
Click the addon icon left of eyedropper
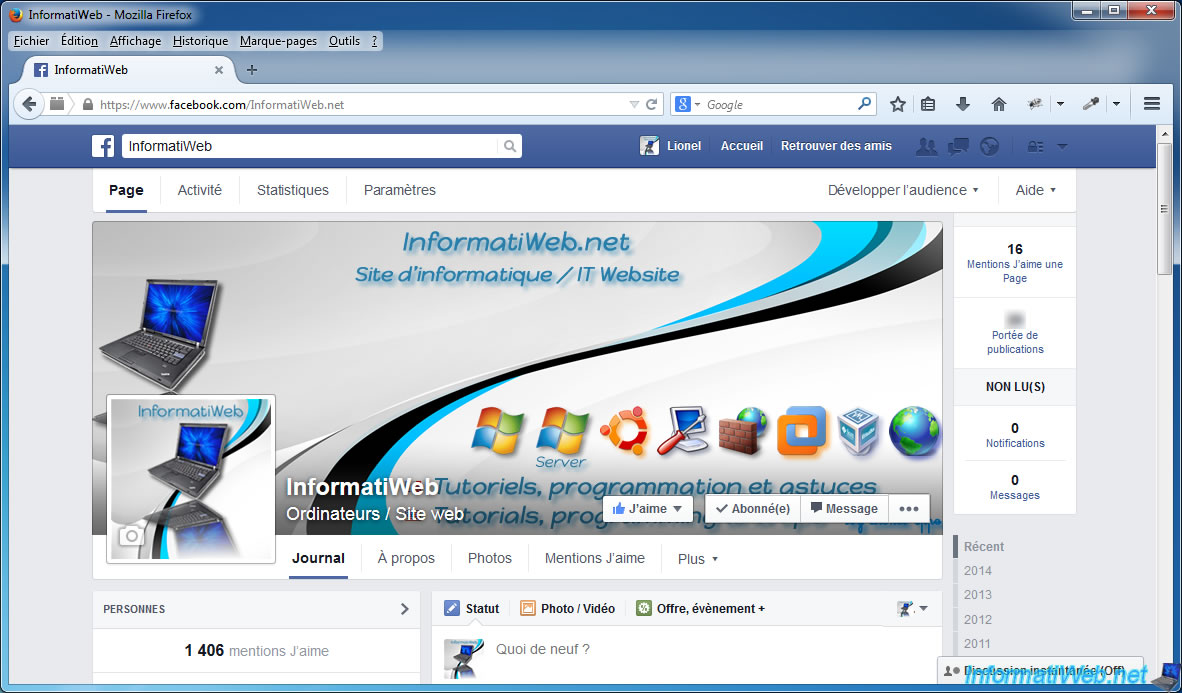coord(1035,104)
